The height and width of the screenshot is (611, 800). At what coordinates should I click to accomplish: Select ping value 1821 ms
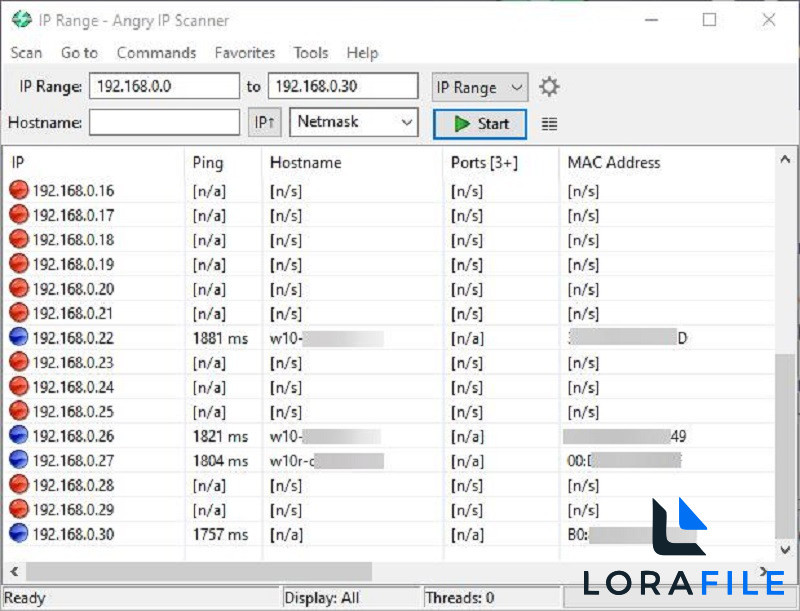[220, 436]
